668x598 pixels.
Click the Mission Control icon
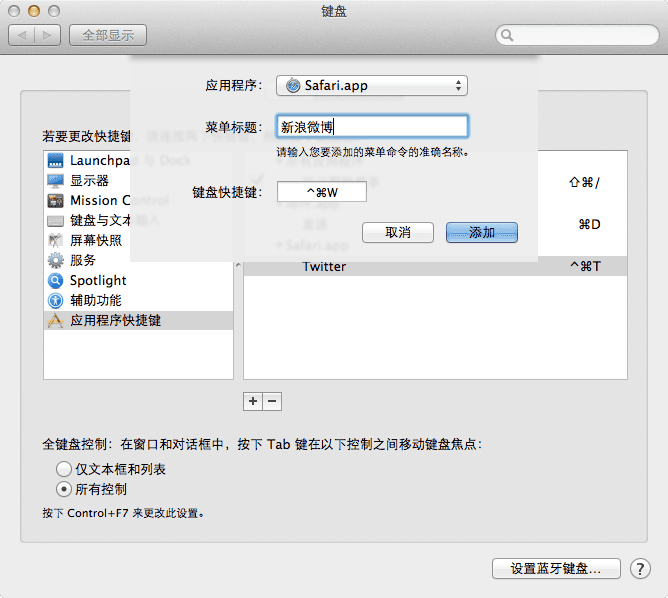tap(55, 201)
